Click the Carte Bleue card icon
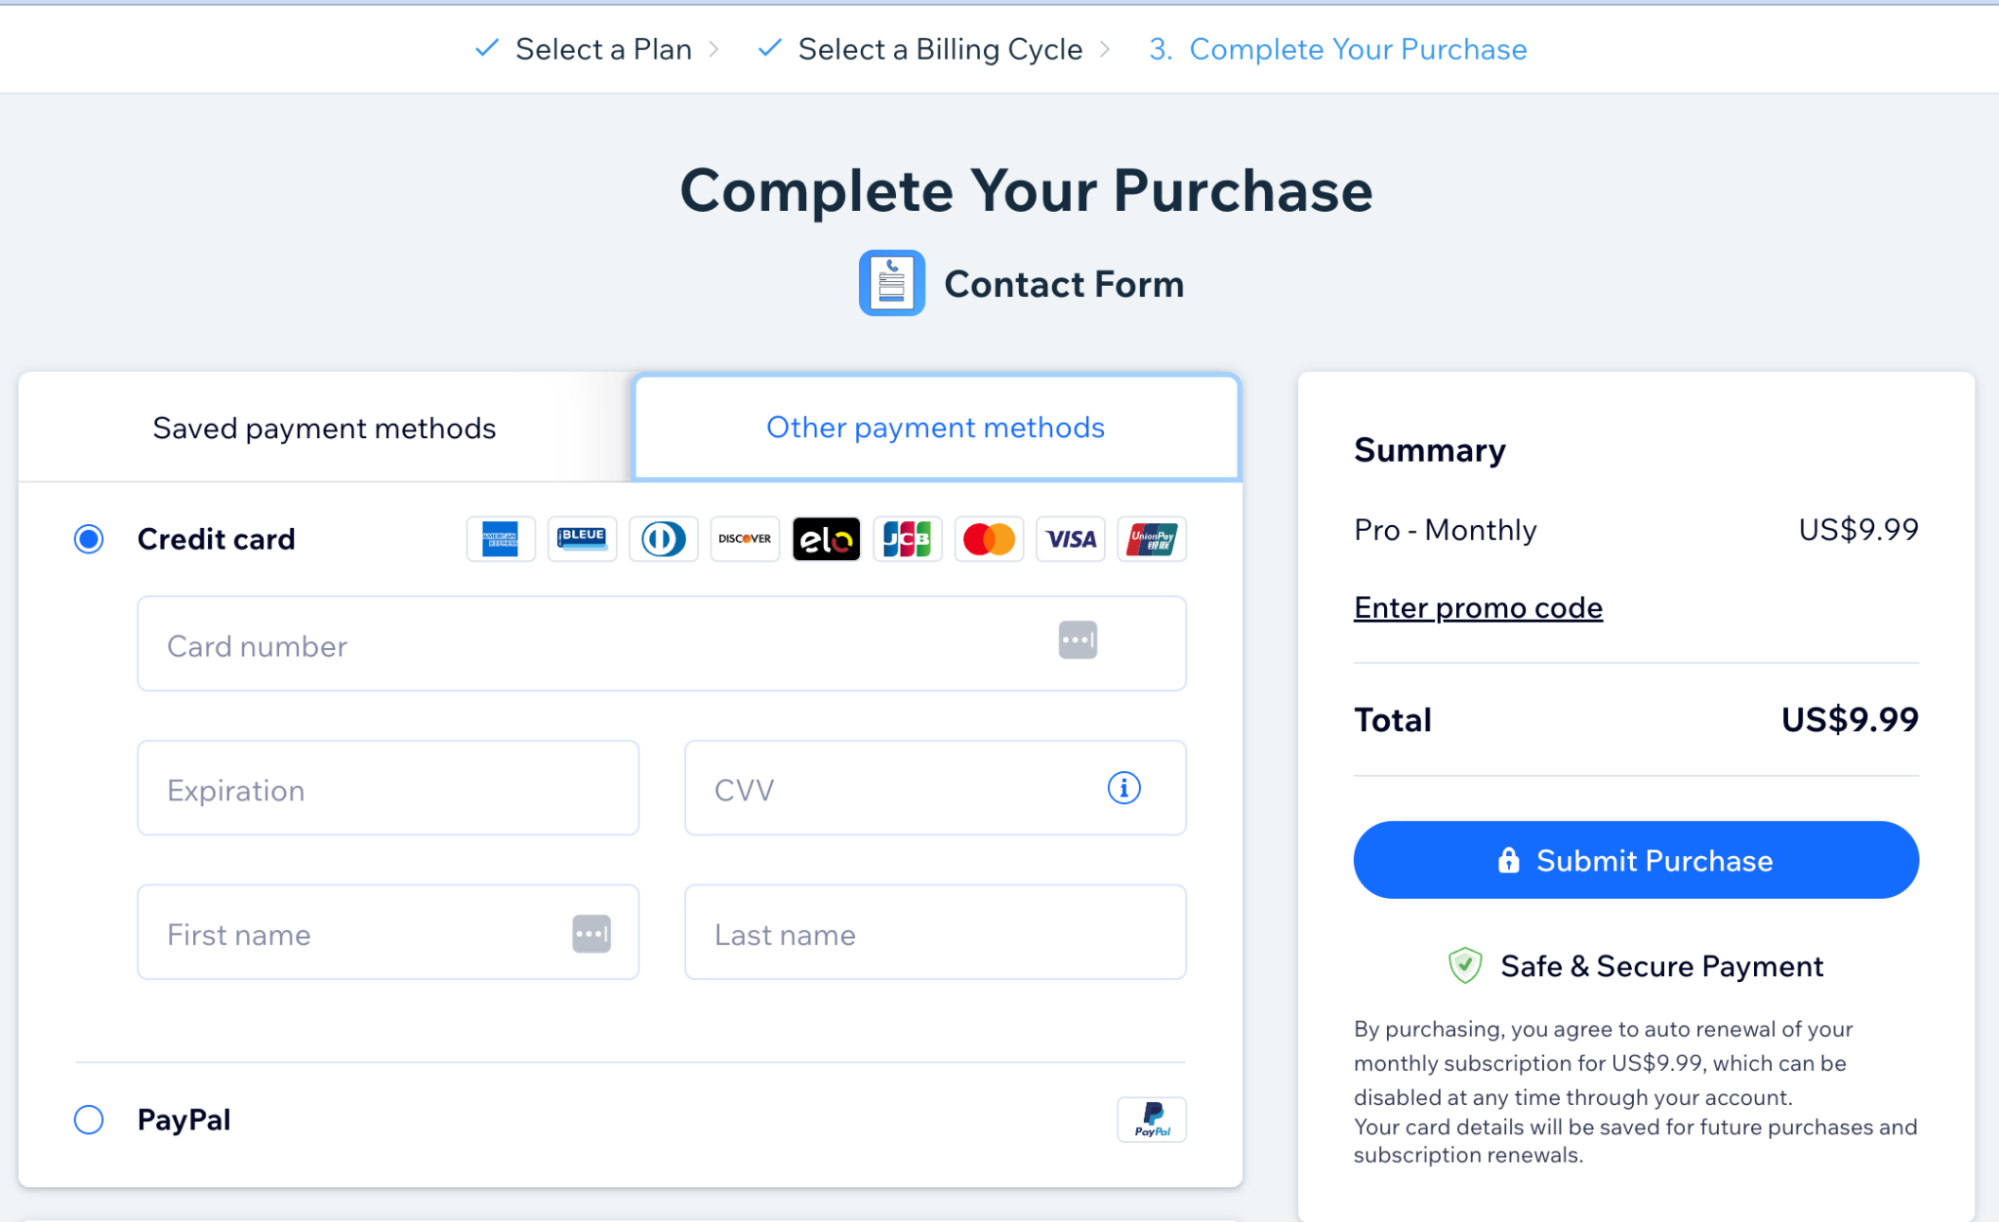This screenshot has width=1999, height=1223. tap(582, 539)
